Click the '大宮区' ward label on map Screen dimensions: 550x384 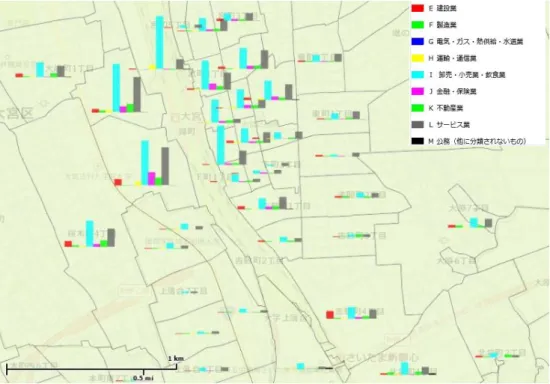tap(16, 114)
